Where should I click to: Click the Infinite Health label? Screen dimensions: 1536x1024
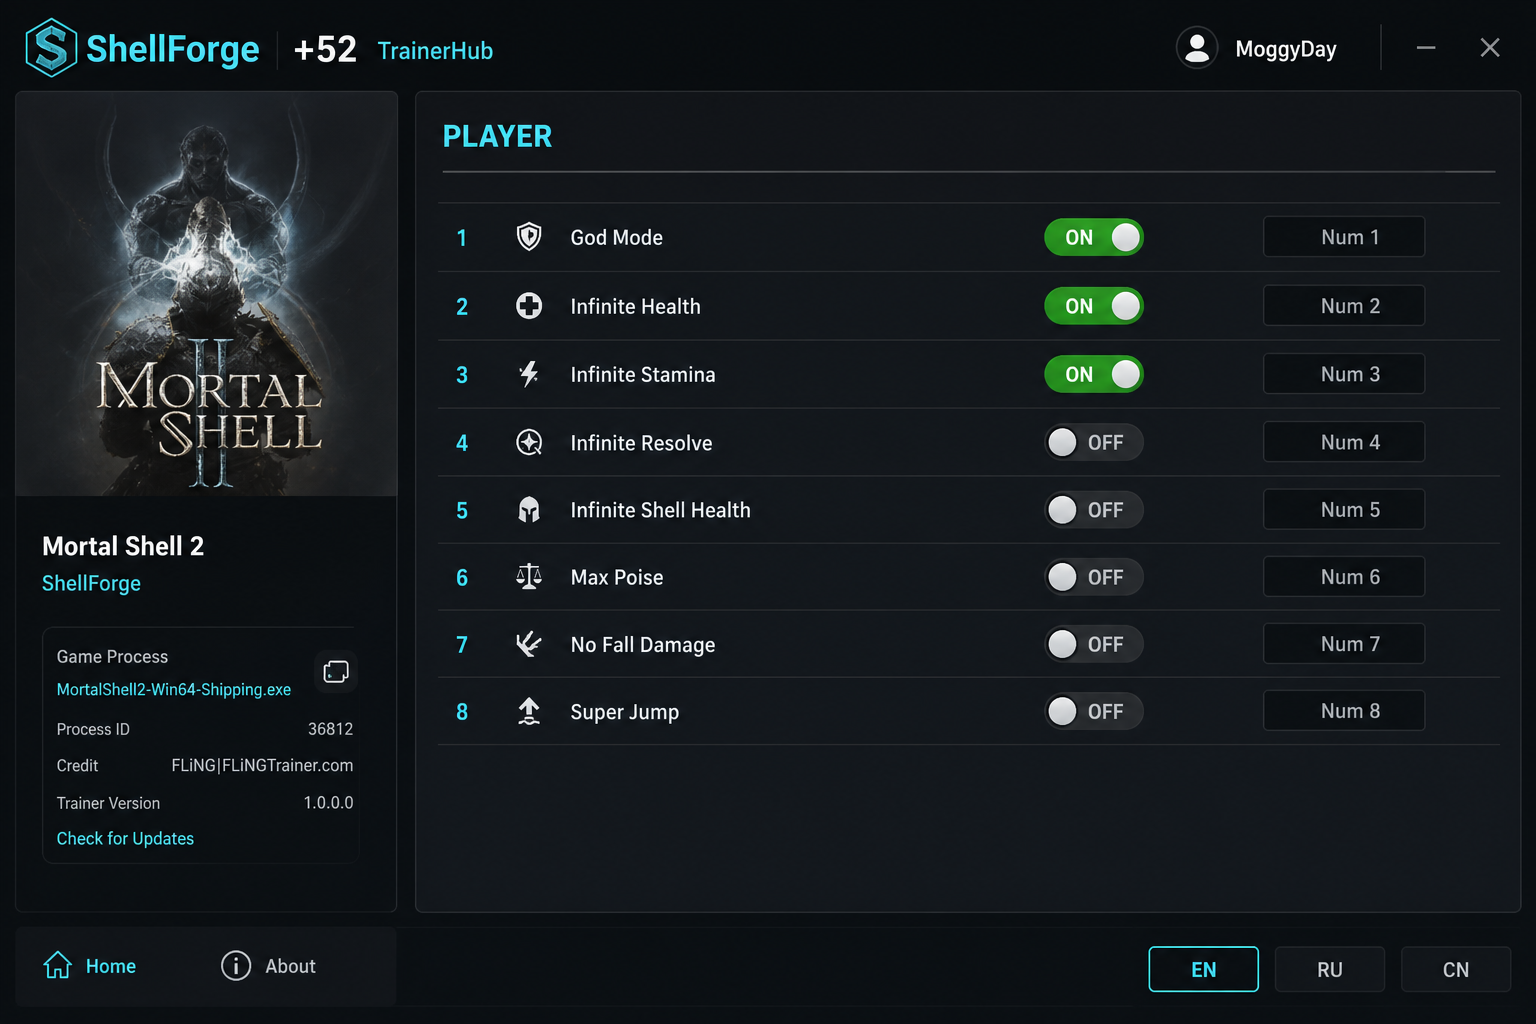click(635, 306)
